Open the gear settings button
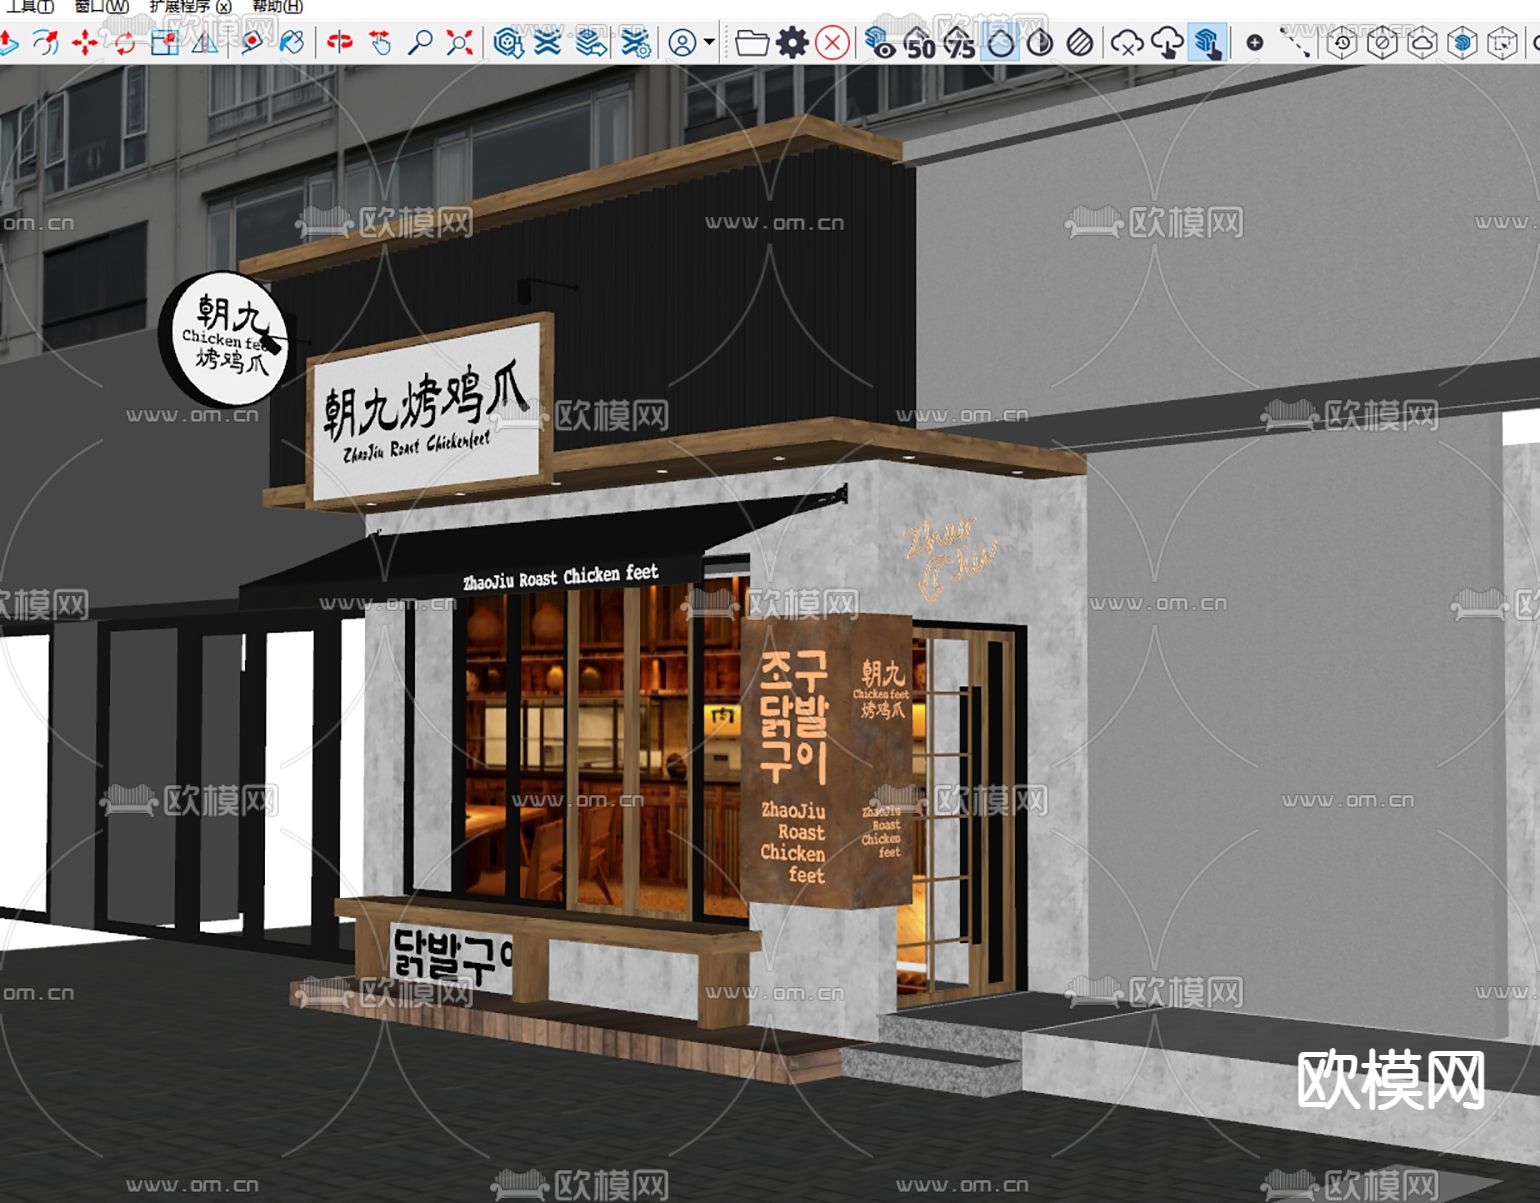The width and height of the screenshot is (1540, 1203). (792, 43)
